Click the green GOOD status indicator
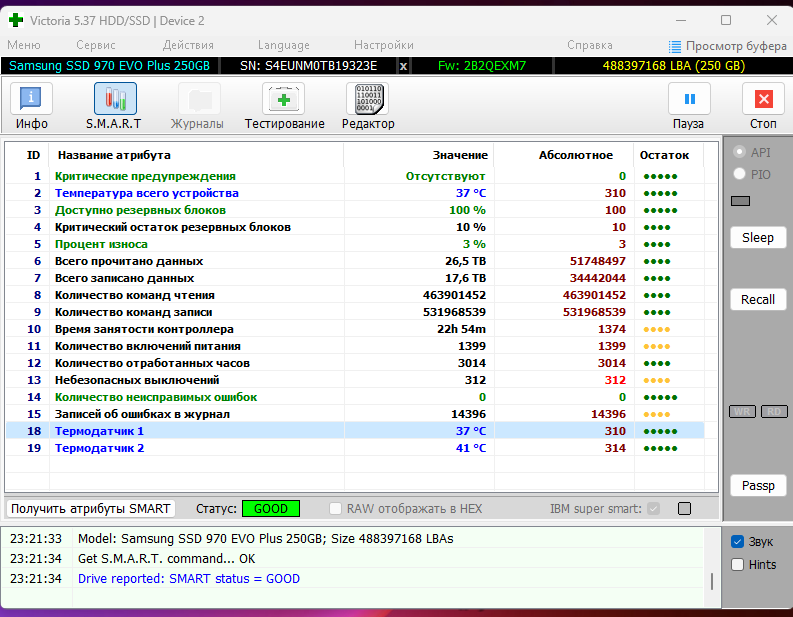 (271, 508)
